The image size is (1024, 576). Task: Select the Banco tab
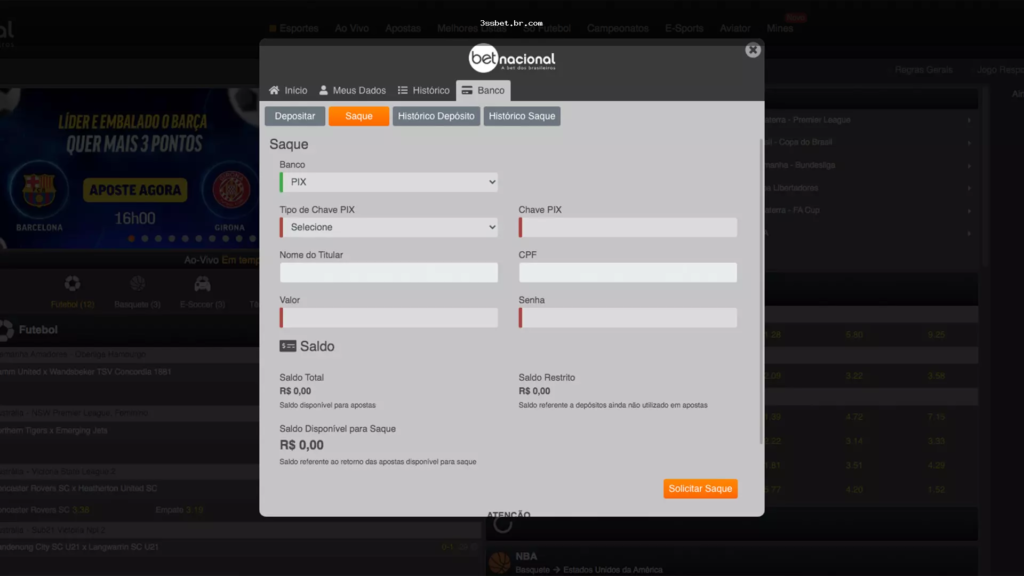[x=483, y=90]
